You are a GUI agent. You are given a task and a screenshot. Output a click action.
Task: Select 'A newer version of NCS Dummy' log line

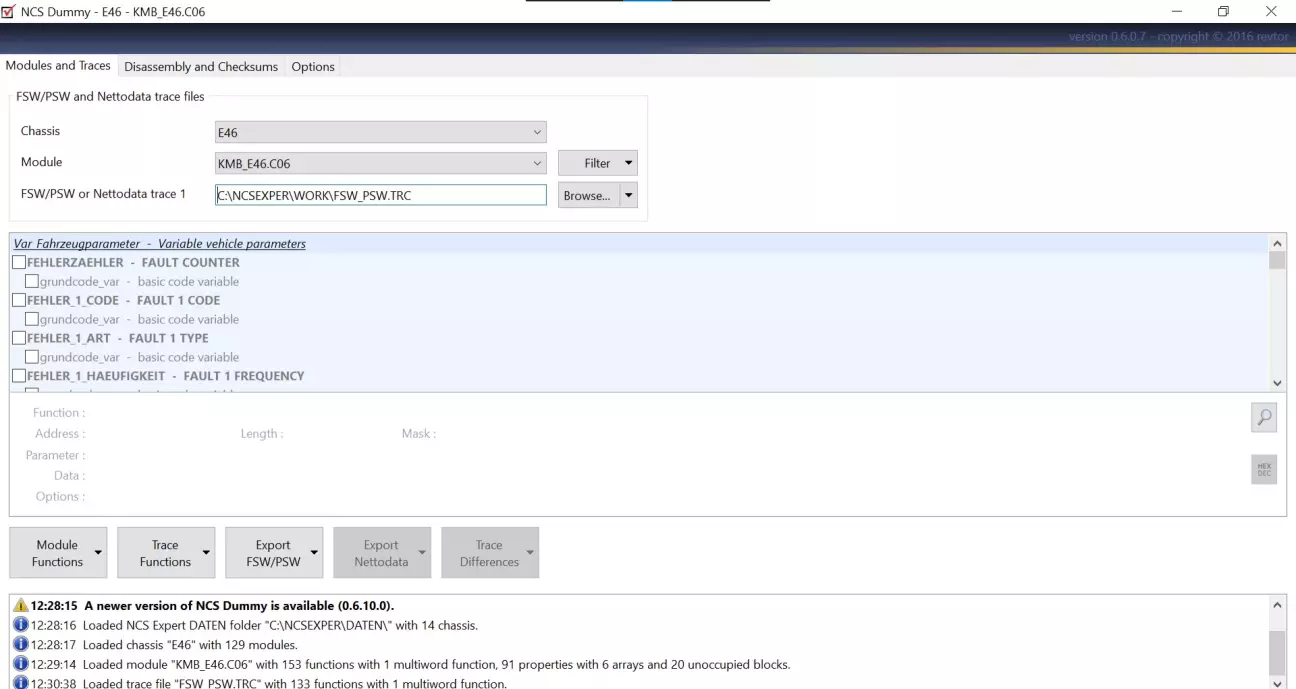[639, 606]
